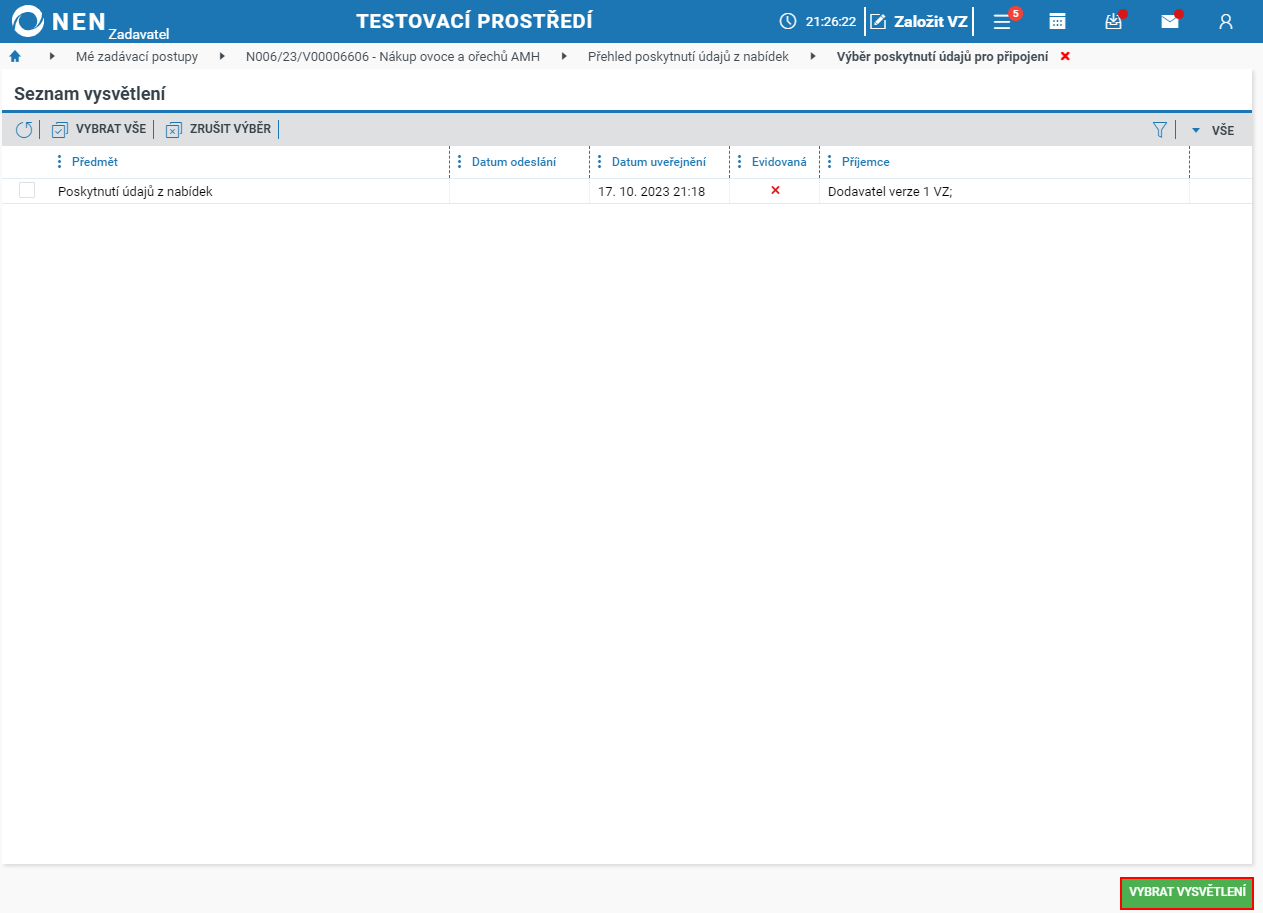Open Evidovaná column options dots
This screenshot has width=1263, height=913.
pyautogui.click(x=739, y=162)
